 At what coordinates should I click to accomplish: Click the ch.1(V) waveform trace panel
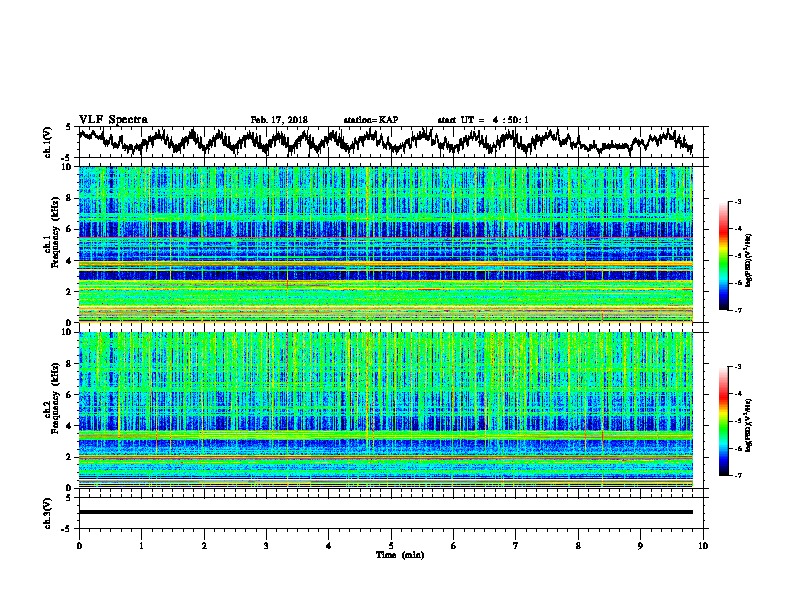click(391, 142)
